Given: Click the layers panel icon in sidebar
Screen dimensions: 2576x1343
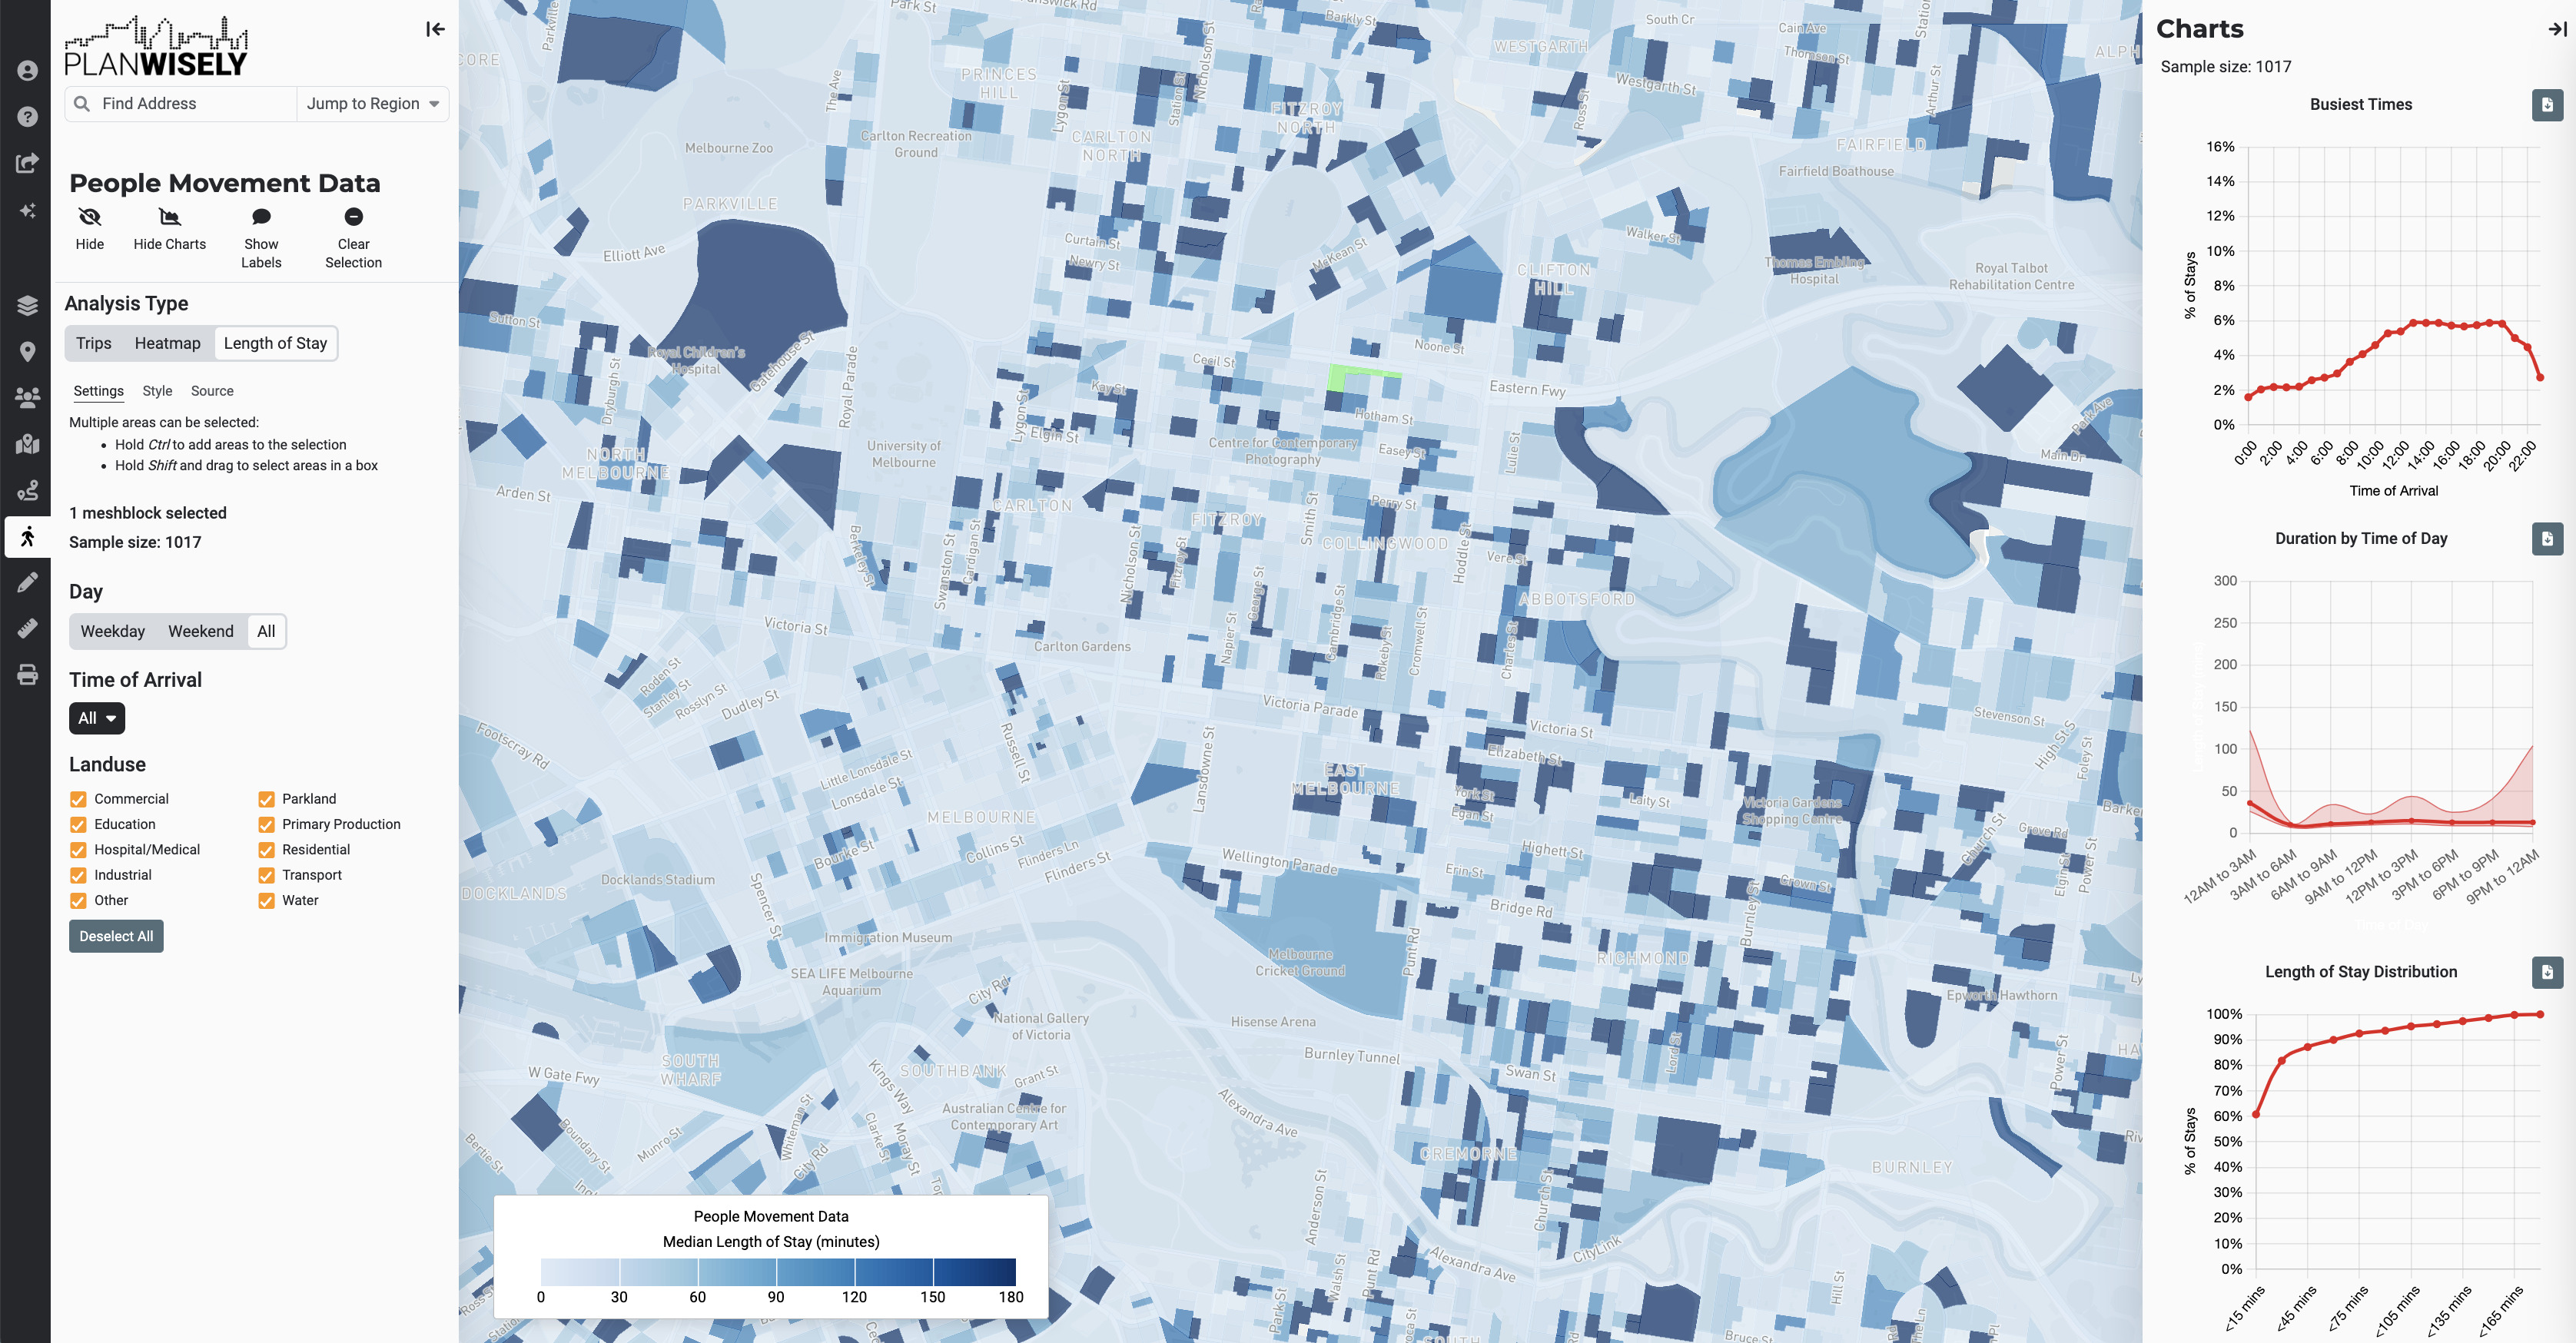Looking at the screenshot, I should tap(25, 302).
